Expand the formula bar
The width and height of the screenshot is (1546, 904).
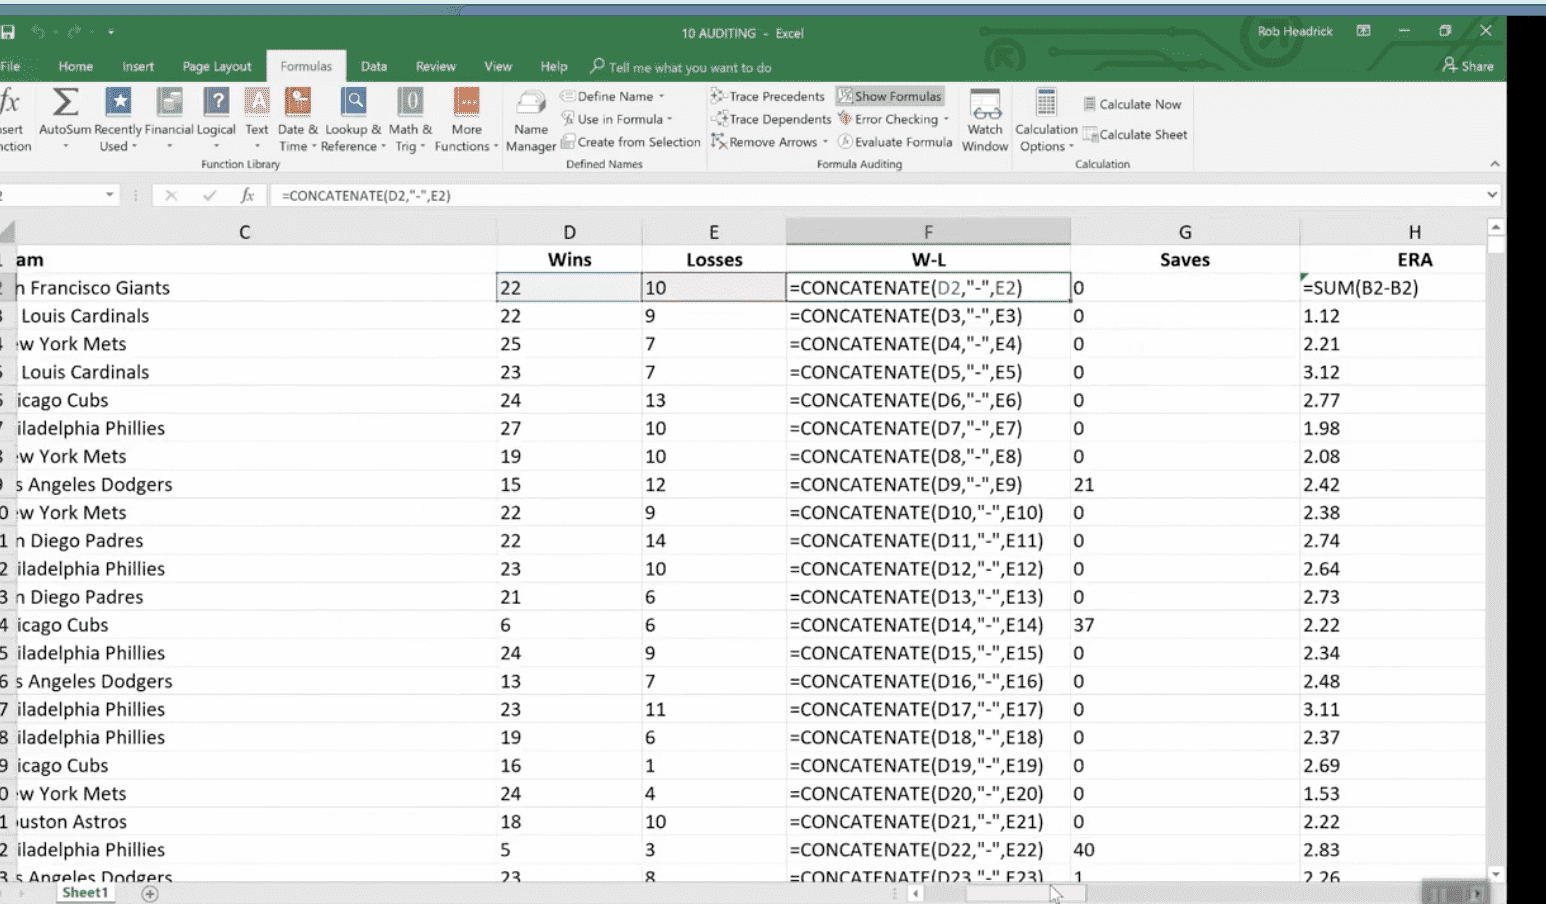1492,195
